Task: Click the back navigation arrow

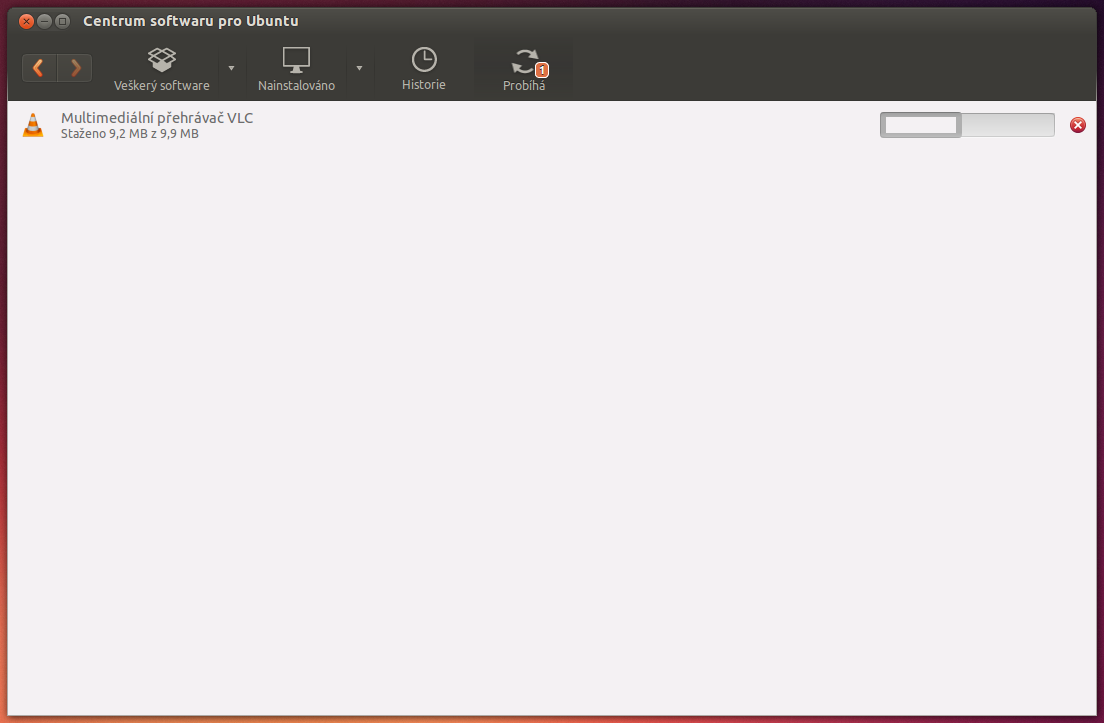Action: (40, 68)
